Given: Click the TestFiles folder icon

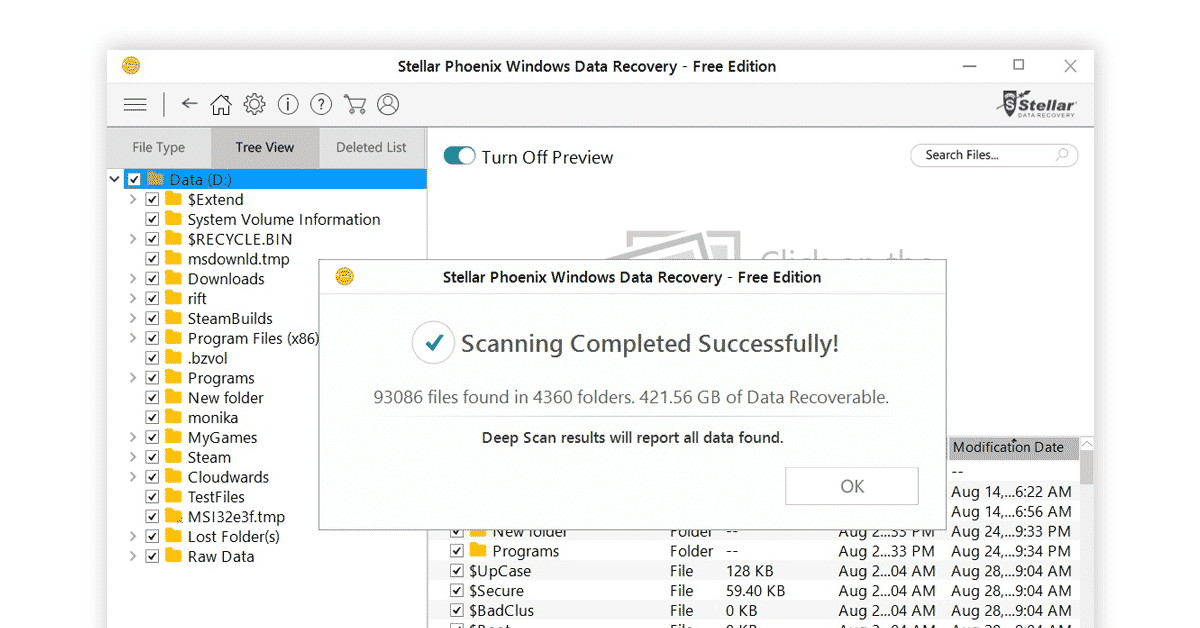Looking at the screenshot, I should tap(173, 496).
